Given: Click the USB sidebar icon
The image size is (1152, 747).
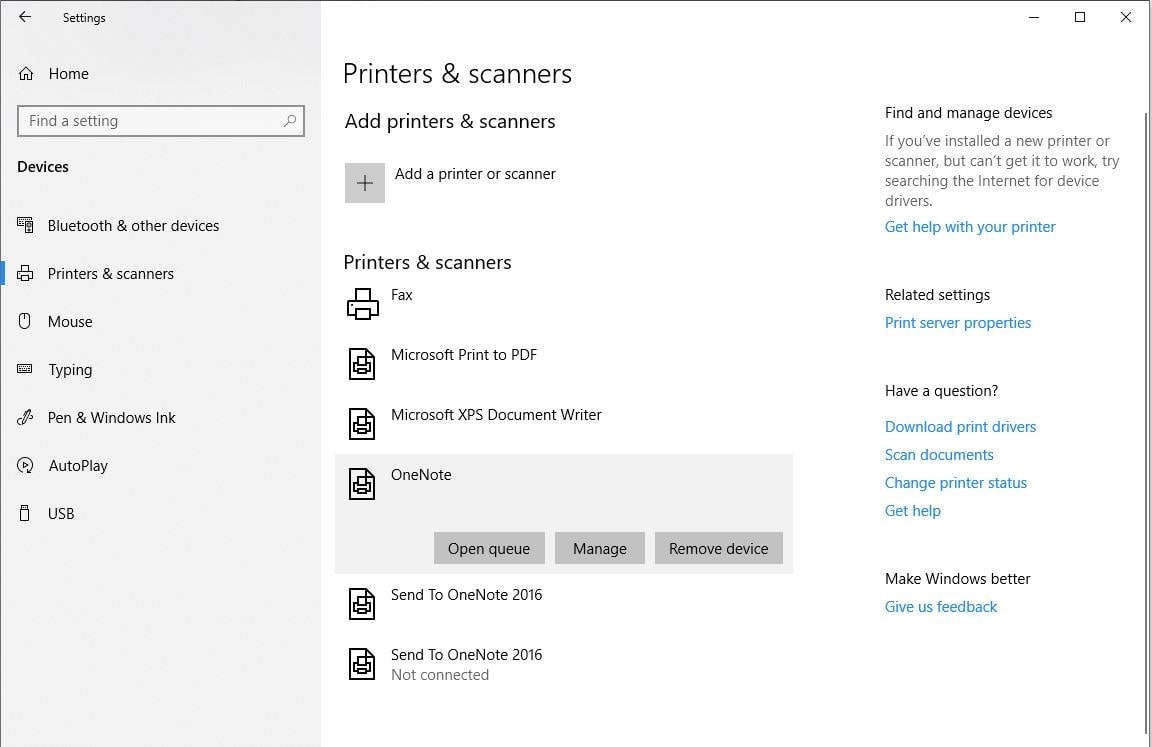Looking at the screenshot, I should click(x=24, y=513).
